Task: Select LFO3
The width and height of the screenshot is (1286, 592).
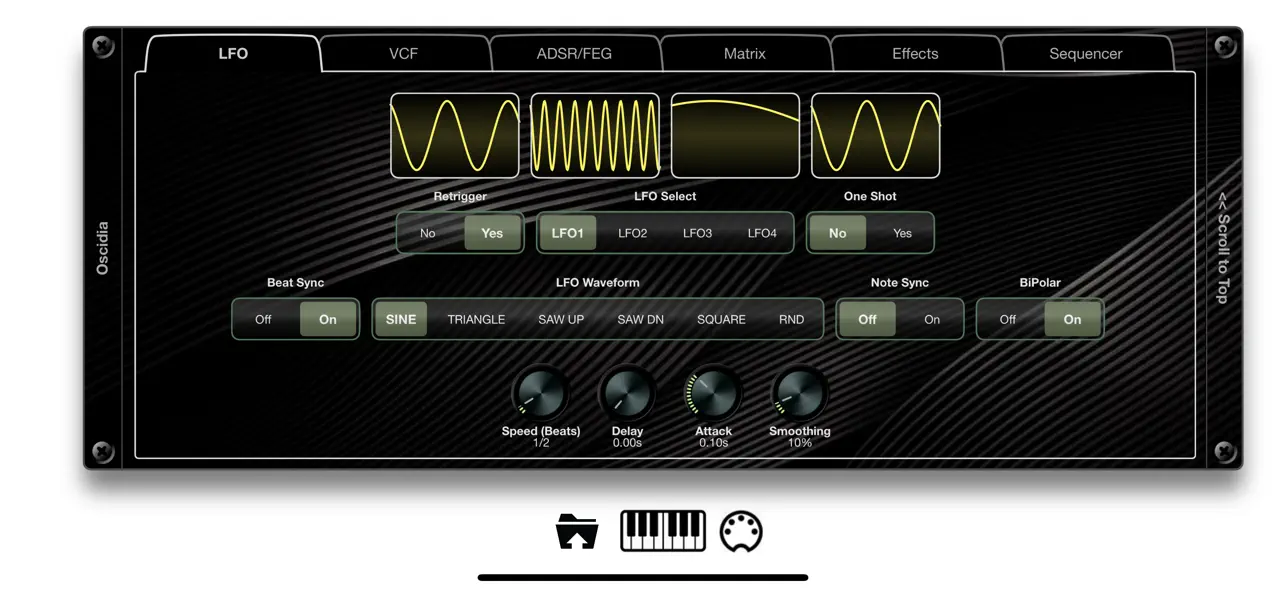Action: pos(698,233)
